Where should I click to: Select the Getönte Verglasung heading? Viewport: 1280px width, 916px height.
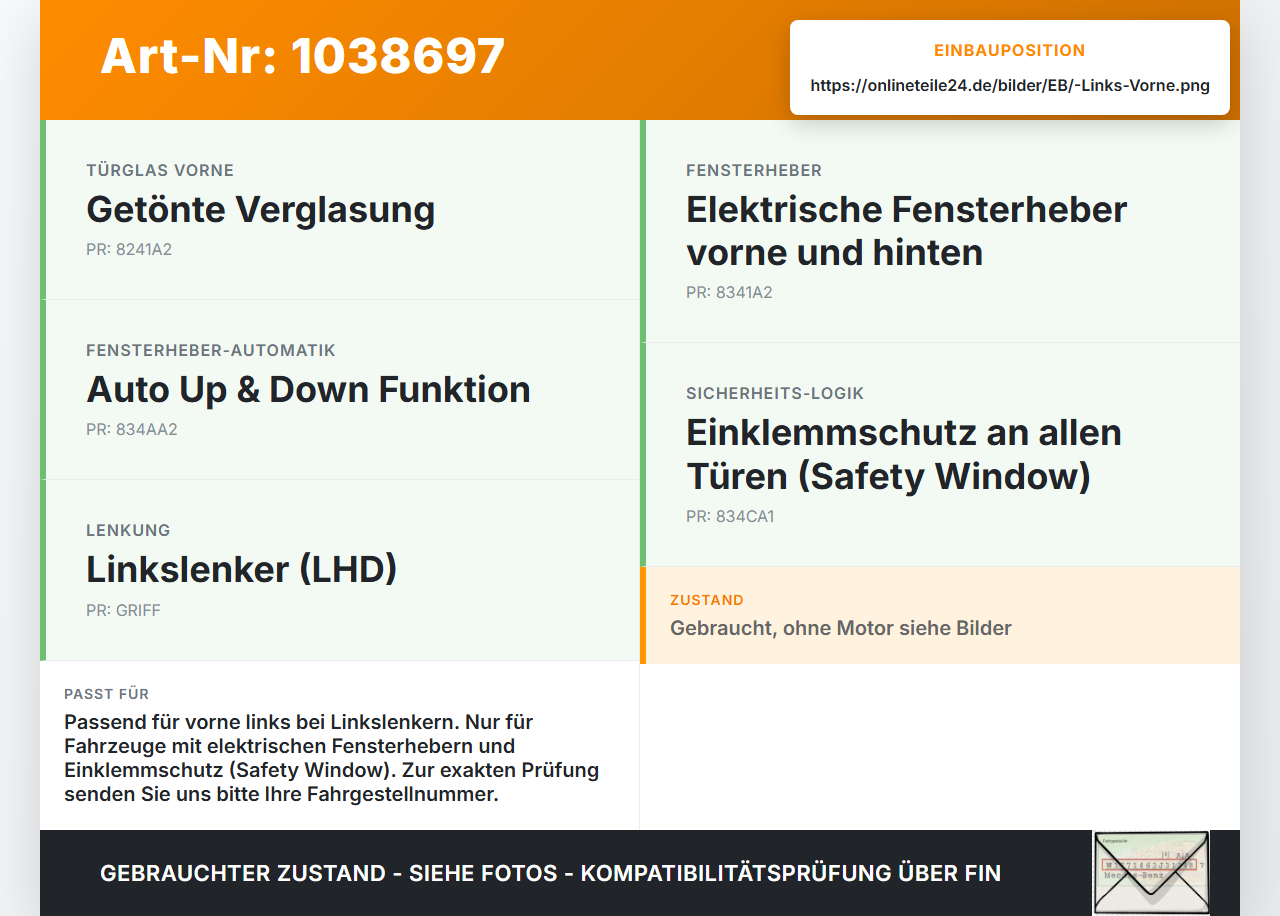(260, 210)
